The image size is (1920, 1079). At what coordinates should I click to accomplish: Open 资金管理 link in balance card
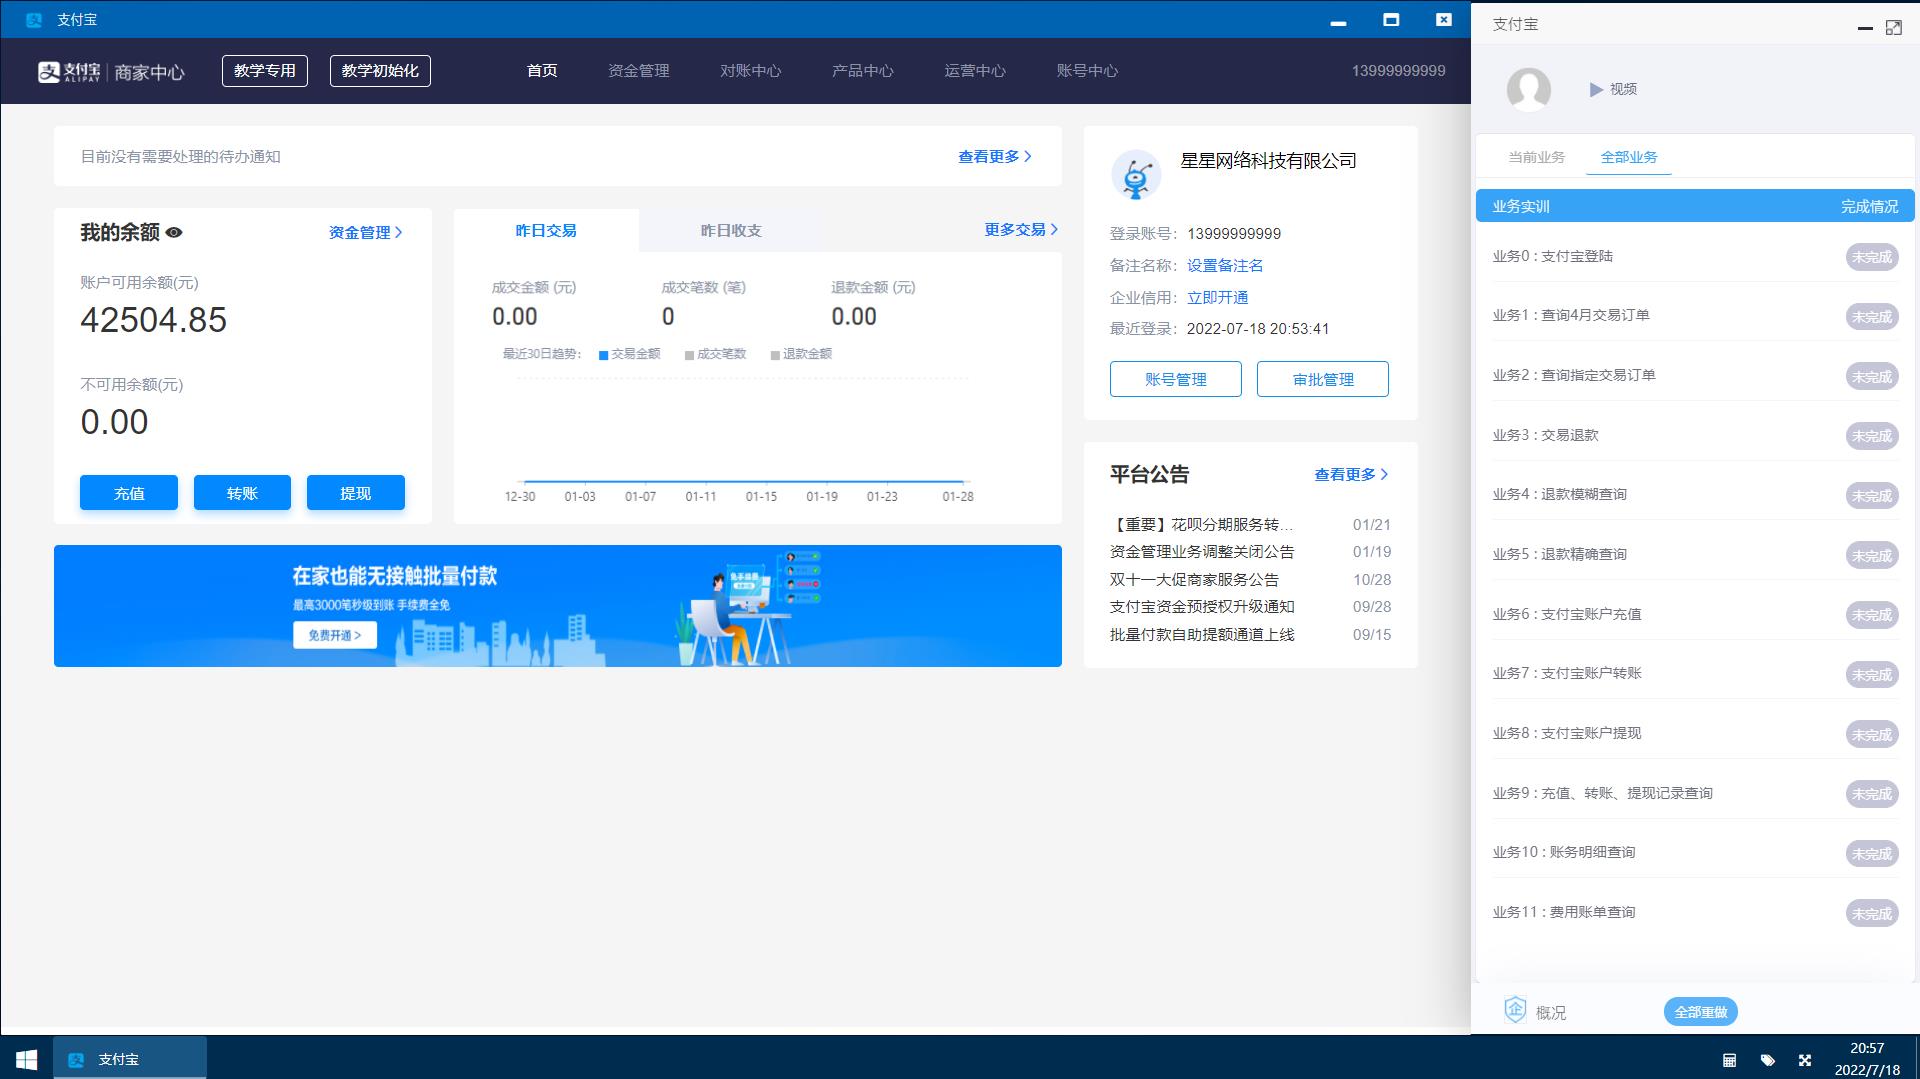[366, 233]
